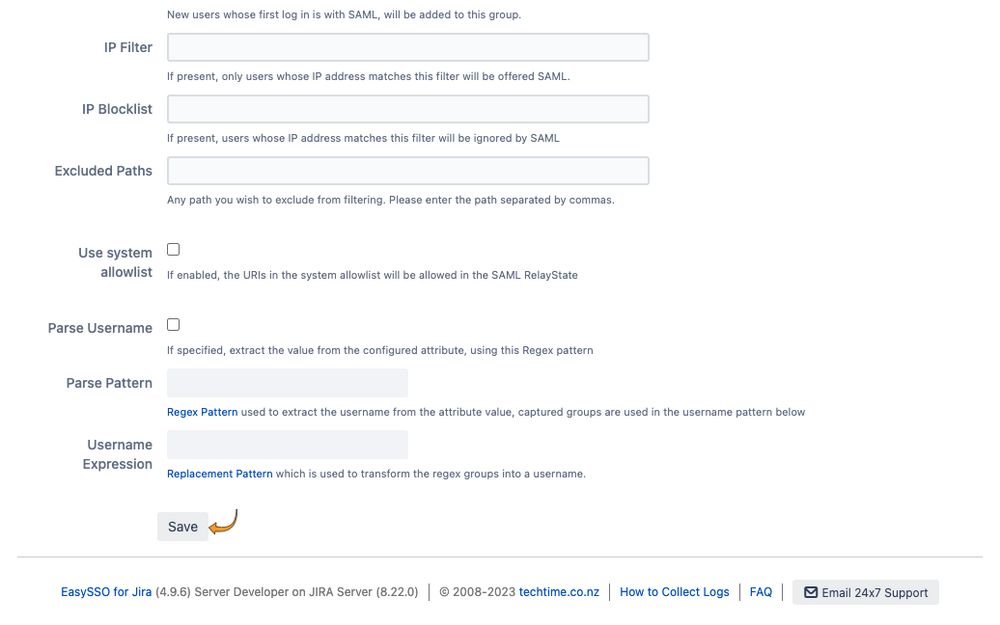Click the Parse Username label text
Image resolution: width=1000 pixels, height=625 pixels.
coord(100,328)
